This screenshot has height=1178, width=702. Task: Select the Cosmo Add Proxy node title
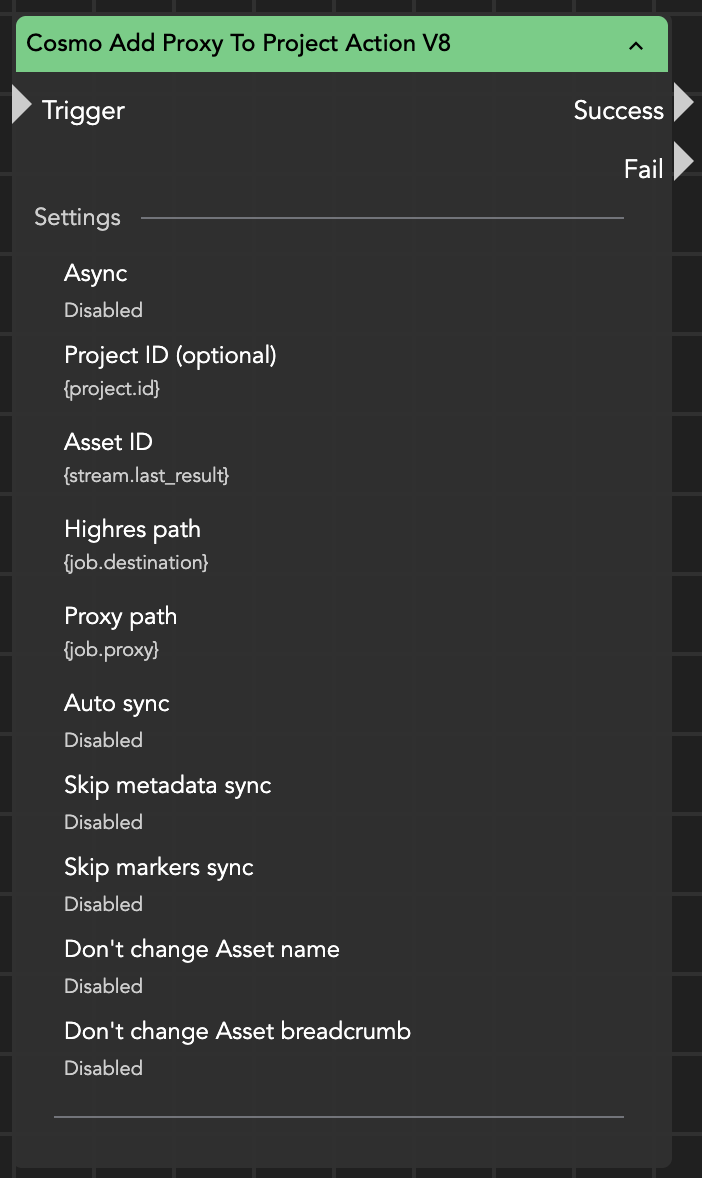pyautogui.click(x=238, y=44)
